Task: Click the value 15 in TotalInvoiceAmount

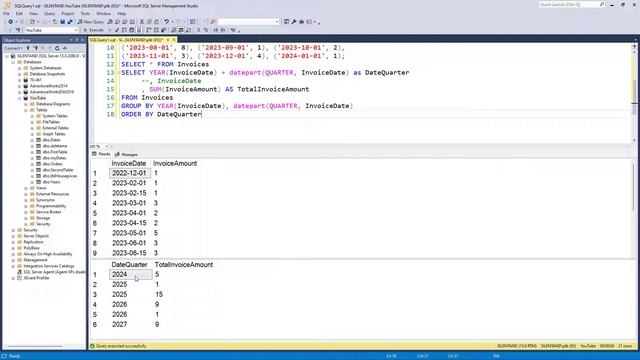Action: point(159,294)
